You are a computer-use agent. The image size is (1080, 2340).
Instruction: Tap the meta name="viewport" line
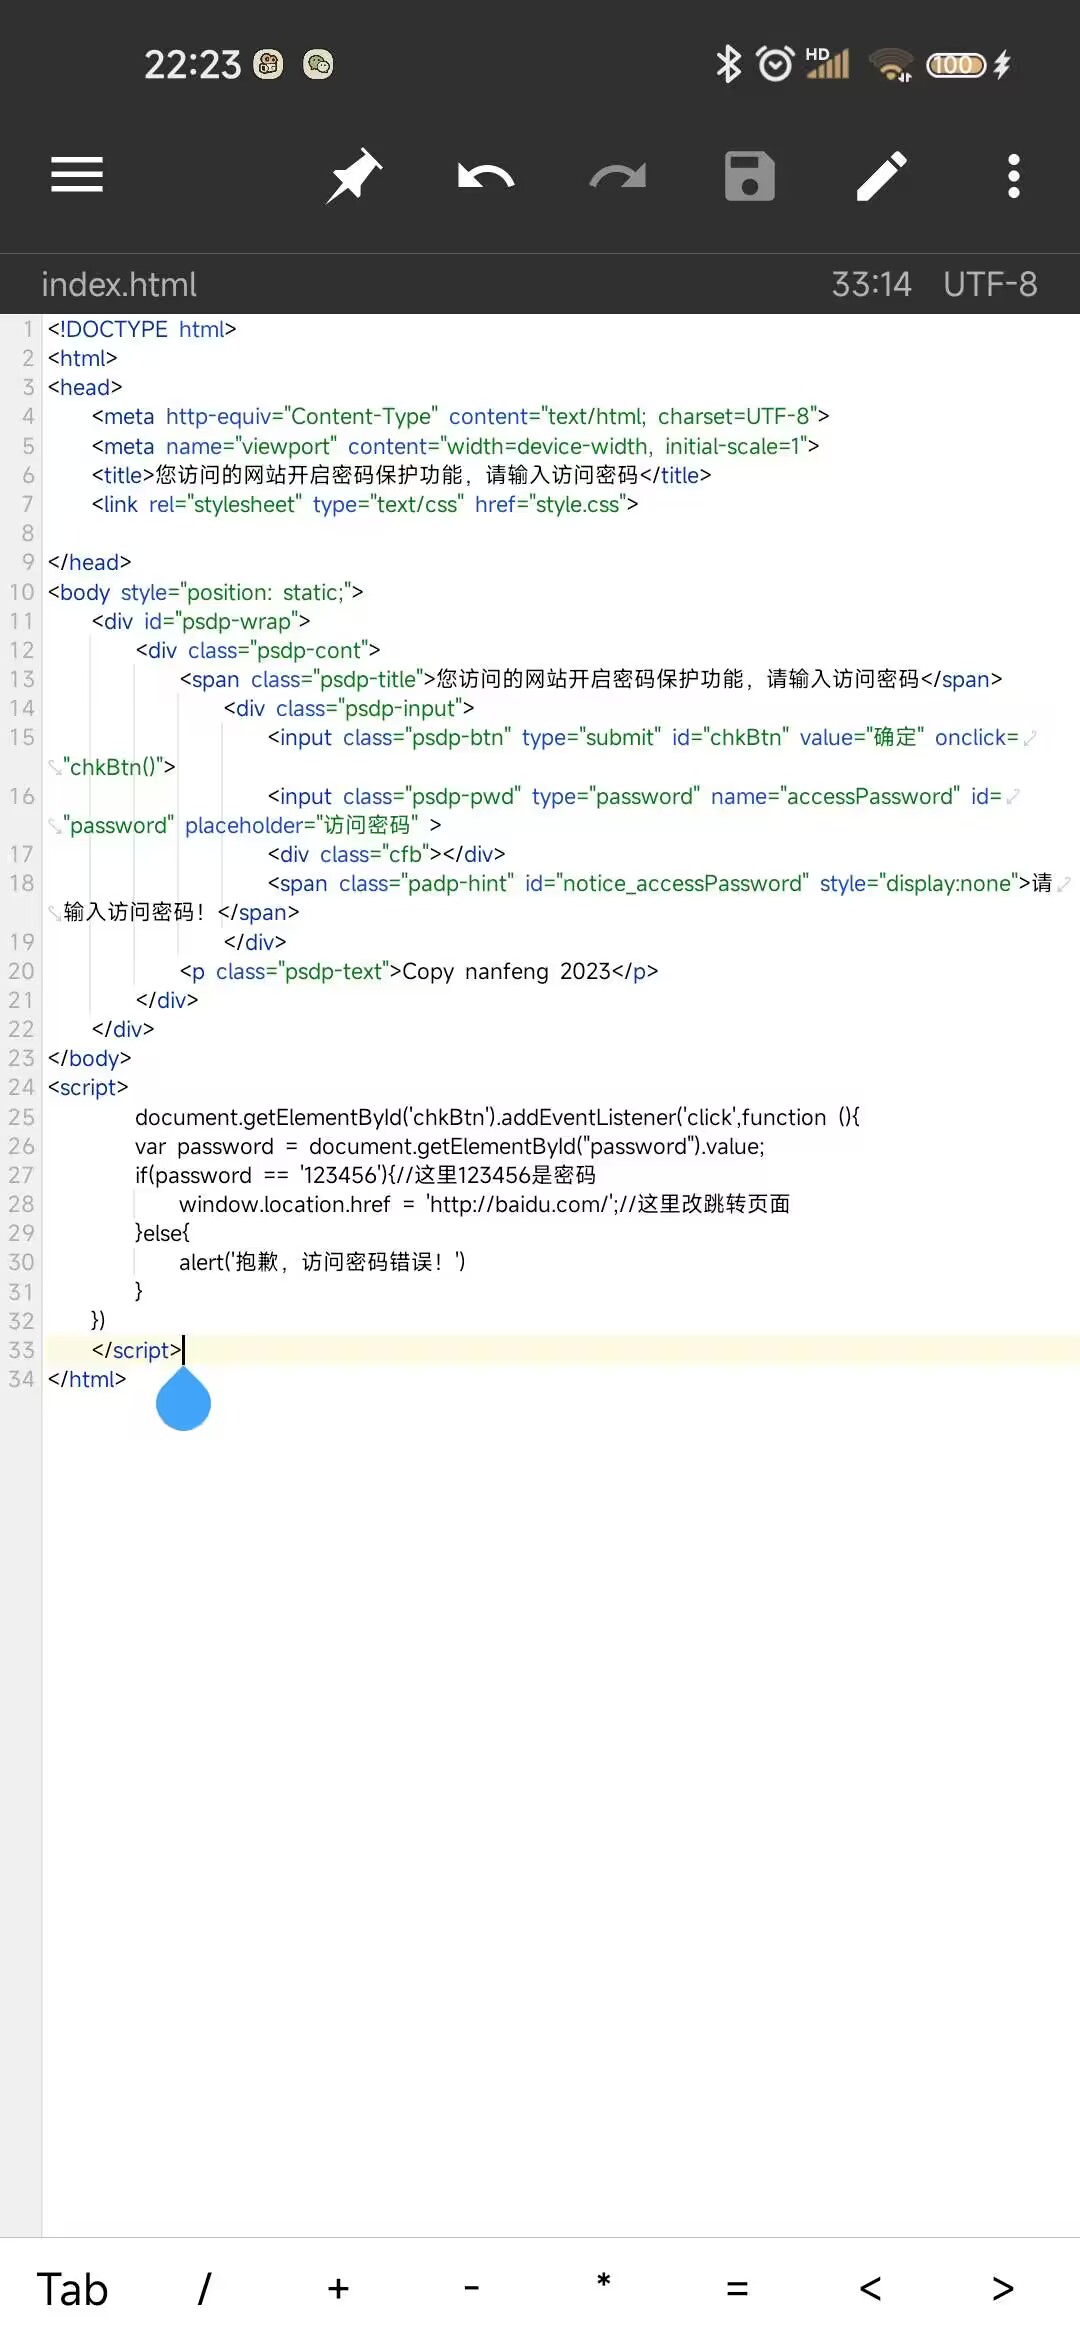click(455, 446)
